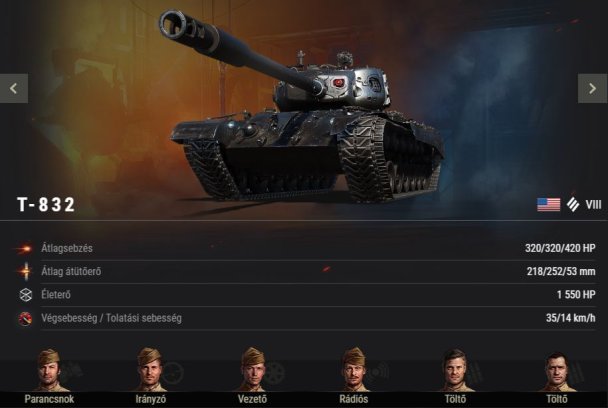Go to the previous tank image
The image size is (608, 408).
coord(14,88)
